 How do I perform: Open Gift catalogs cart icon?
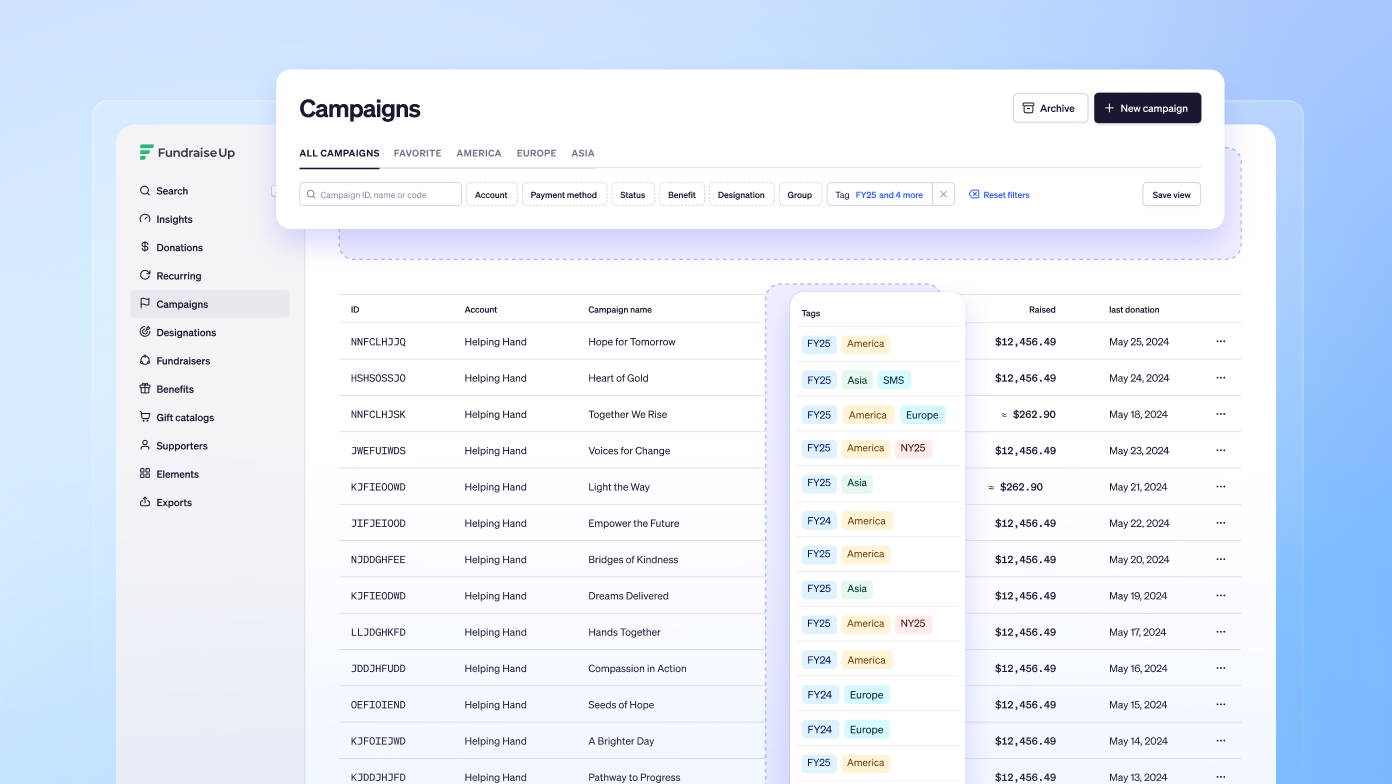[x=145, y=417]
